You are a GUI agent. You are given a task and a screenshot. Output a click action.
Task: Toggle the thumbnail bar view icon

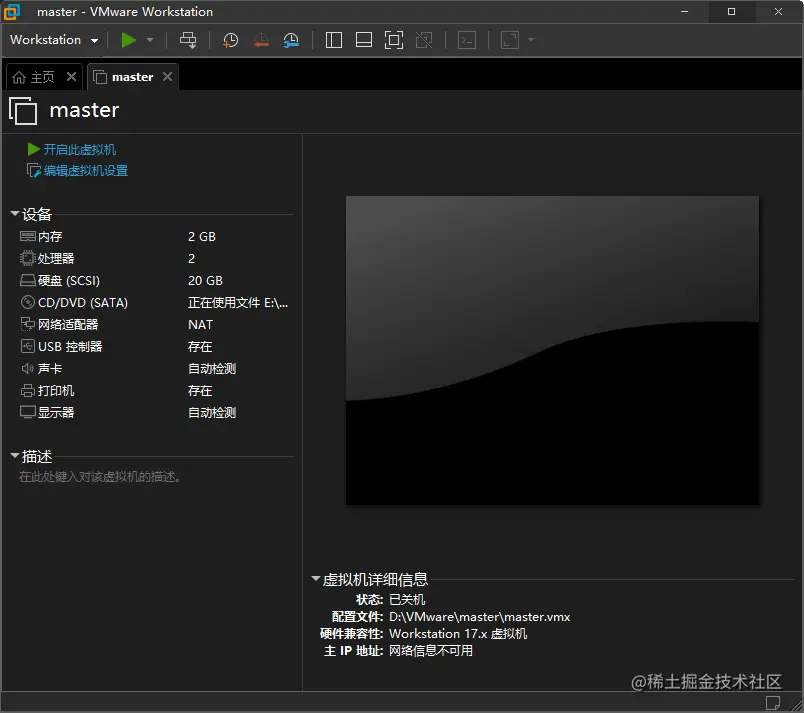click(364, 40)
